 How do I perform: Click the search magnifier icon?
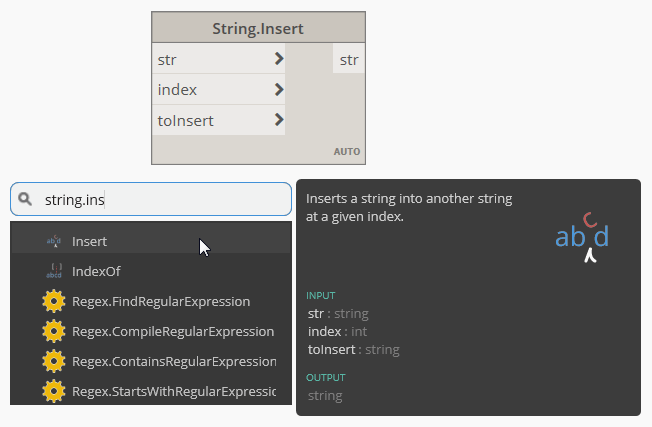click(x=26, y=199)
